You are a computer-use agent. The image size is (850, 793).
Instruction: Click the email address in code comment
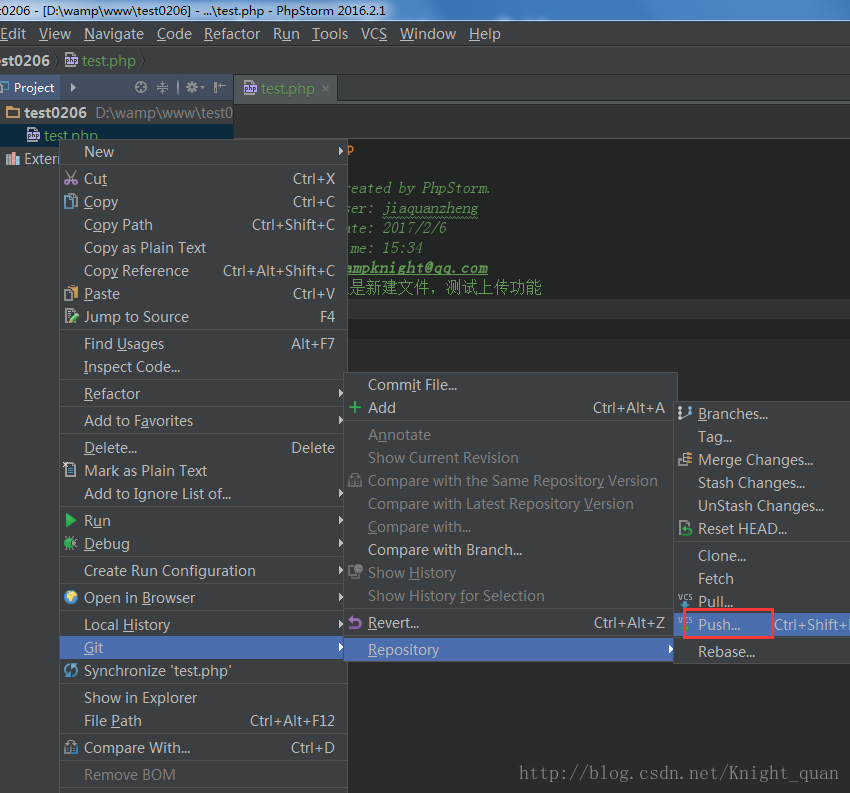[417, 267]
